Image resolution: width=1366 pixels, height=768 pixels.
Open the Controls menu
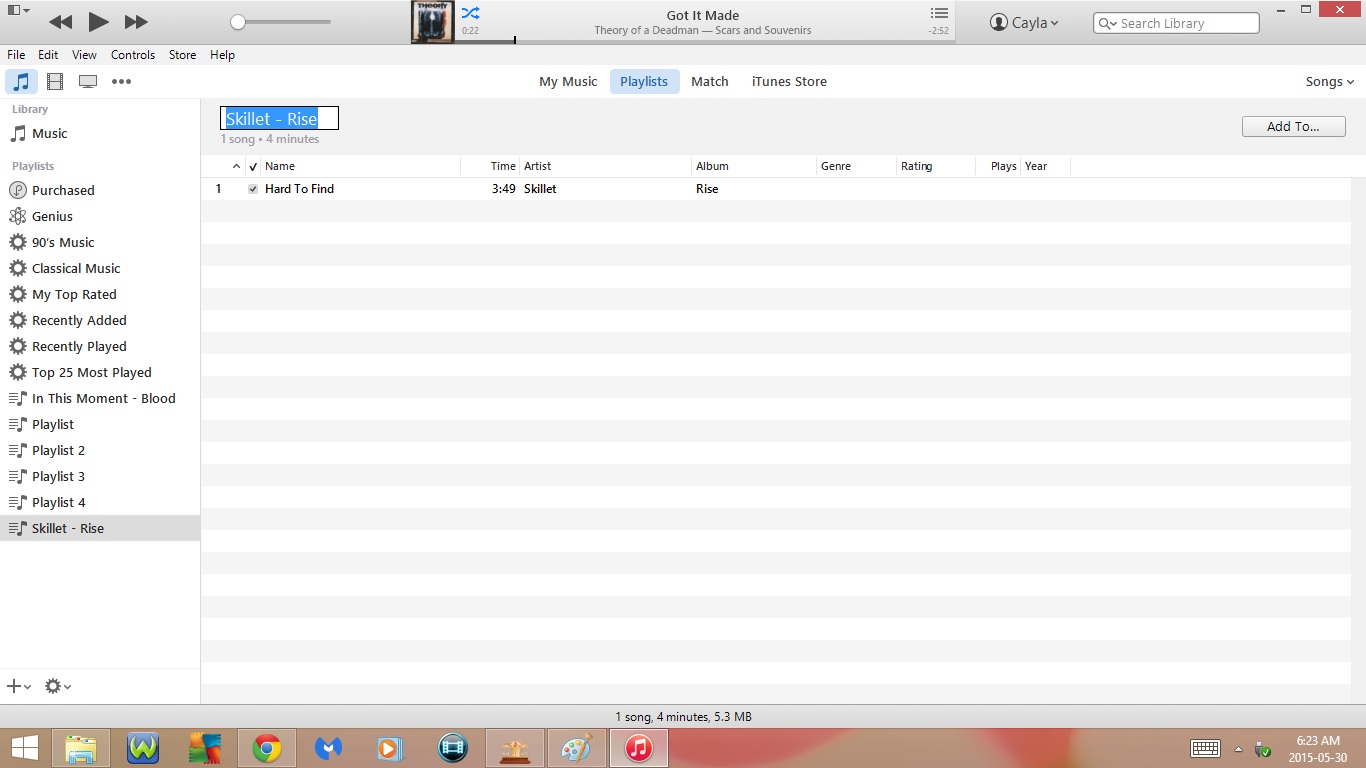(x=133, y=55)
